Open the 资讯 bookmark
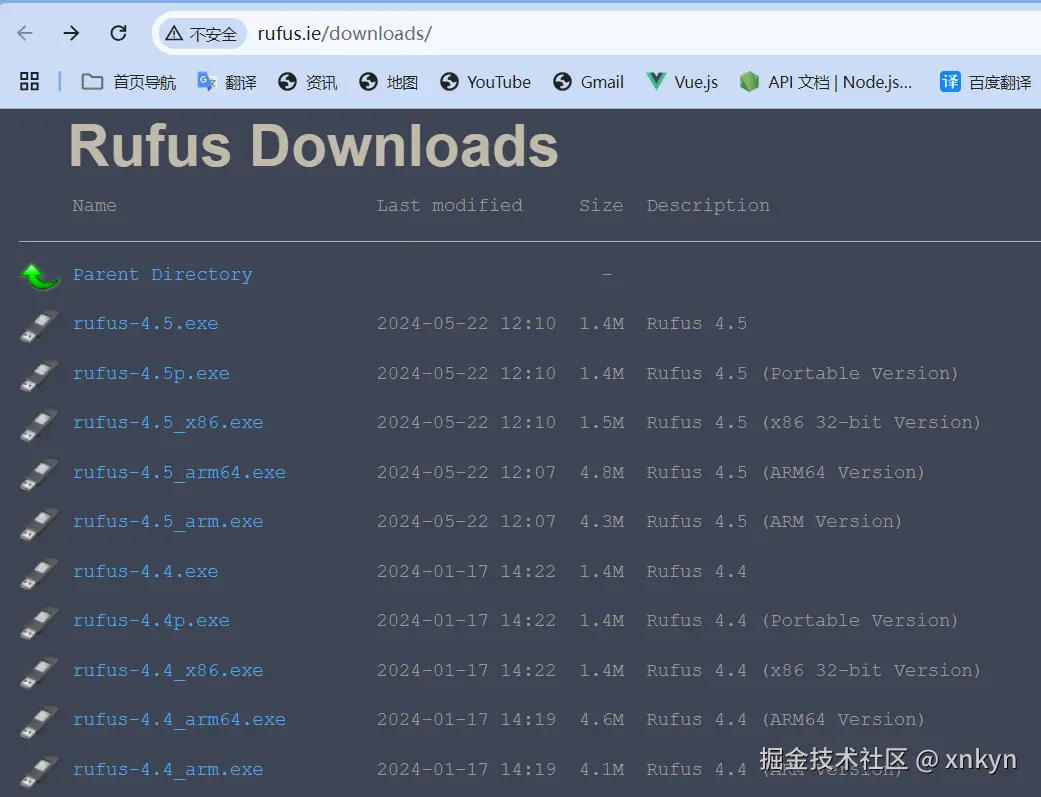 (307, 82)
